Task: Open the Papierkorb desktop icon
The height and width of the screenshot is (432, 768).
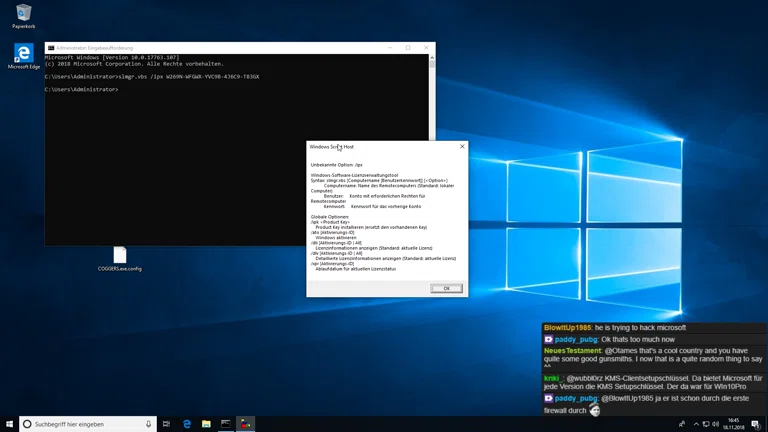Action: (x=23, y=15)
